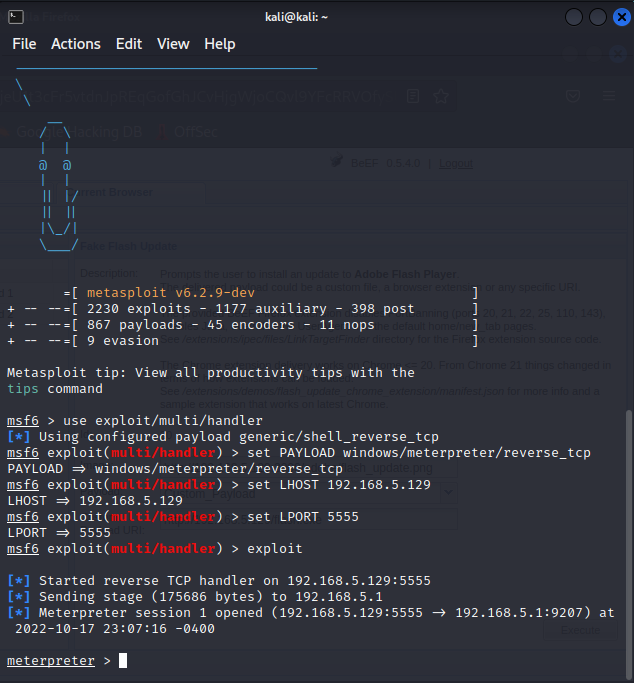Image resolution: width=634 pixels, height=683 pixels.
Task: Open the Edit menu
Action: [129, 44]
